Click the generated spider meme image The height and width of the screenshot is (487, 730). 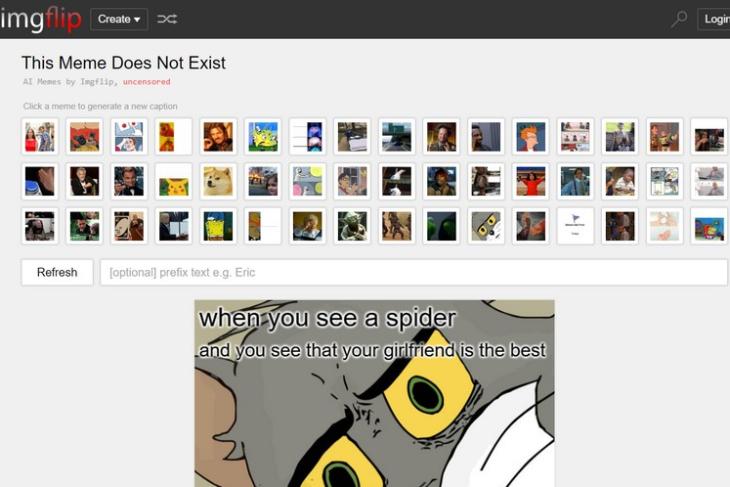tap(374, 393)
